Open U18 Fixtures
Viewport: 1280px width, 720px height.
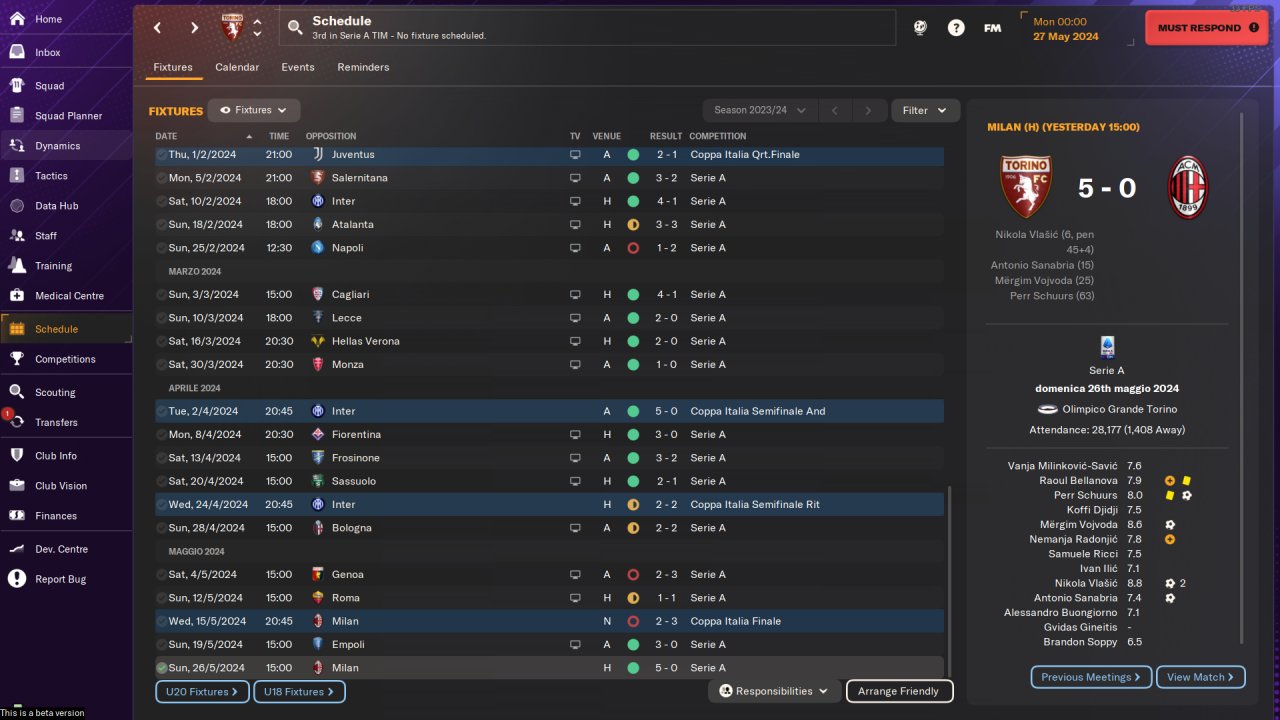pos(299,691)
